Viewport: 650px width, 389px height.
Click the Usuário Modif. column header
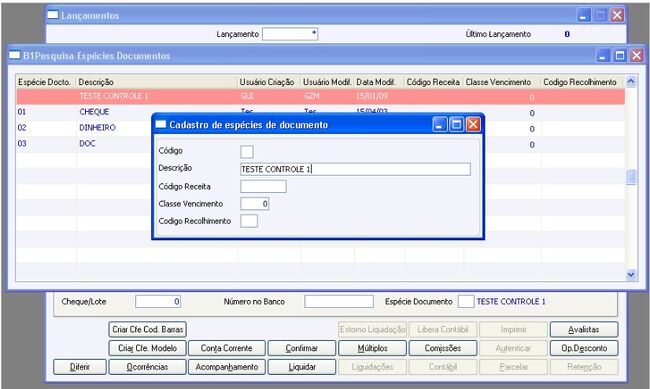click(x=327, y=82)
